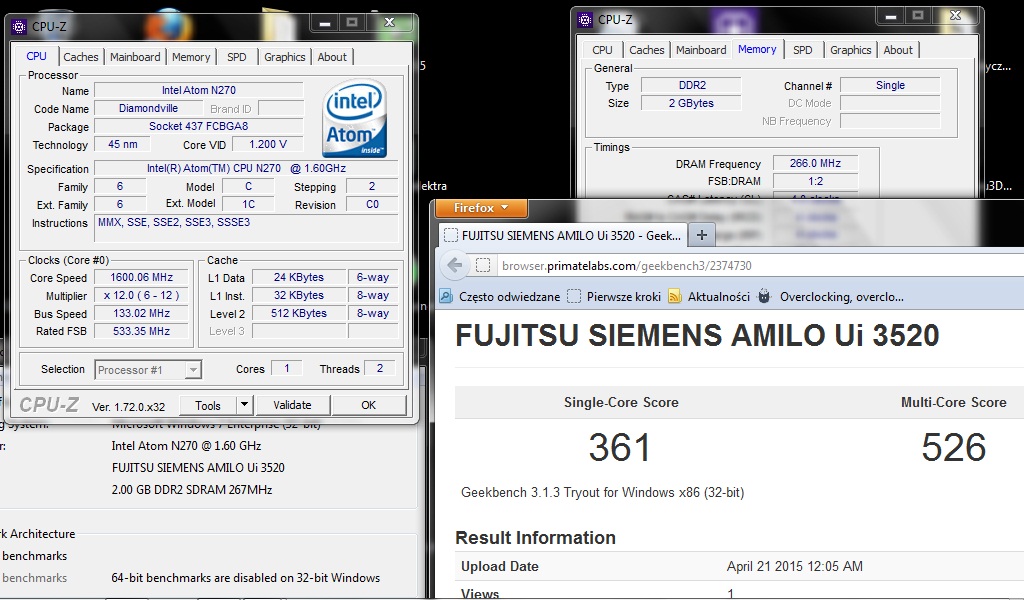Select the Memory tab in right CPU-Z window
Viewport: 1024px width, 600px height.
pyautogui.click(x=757, y=49)
